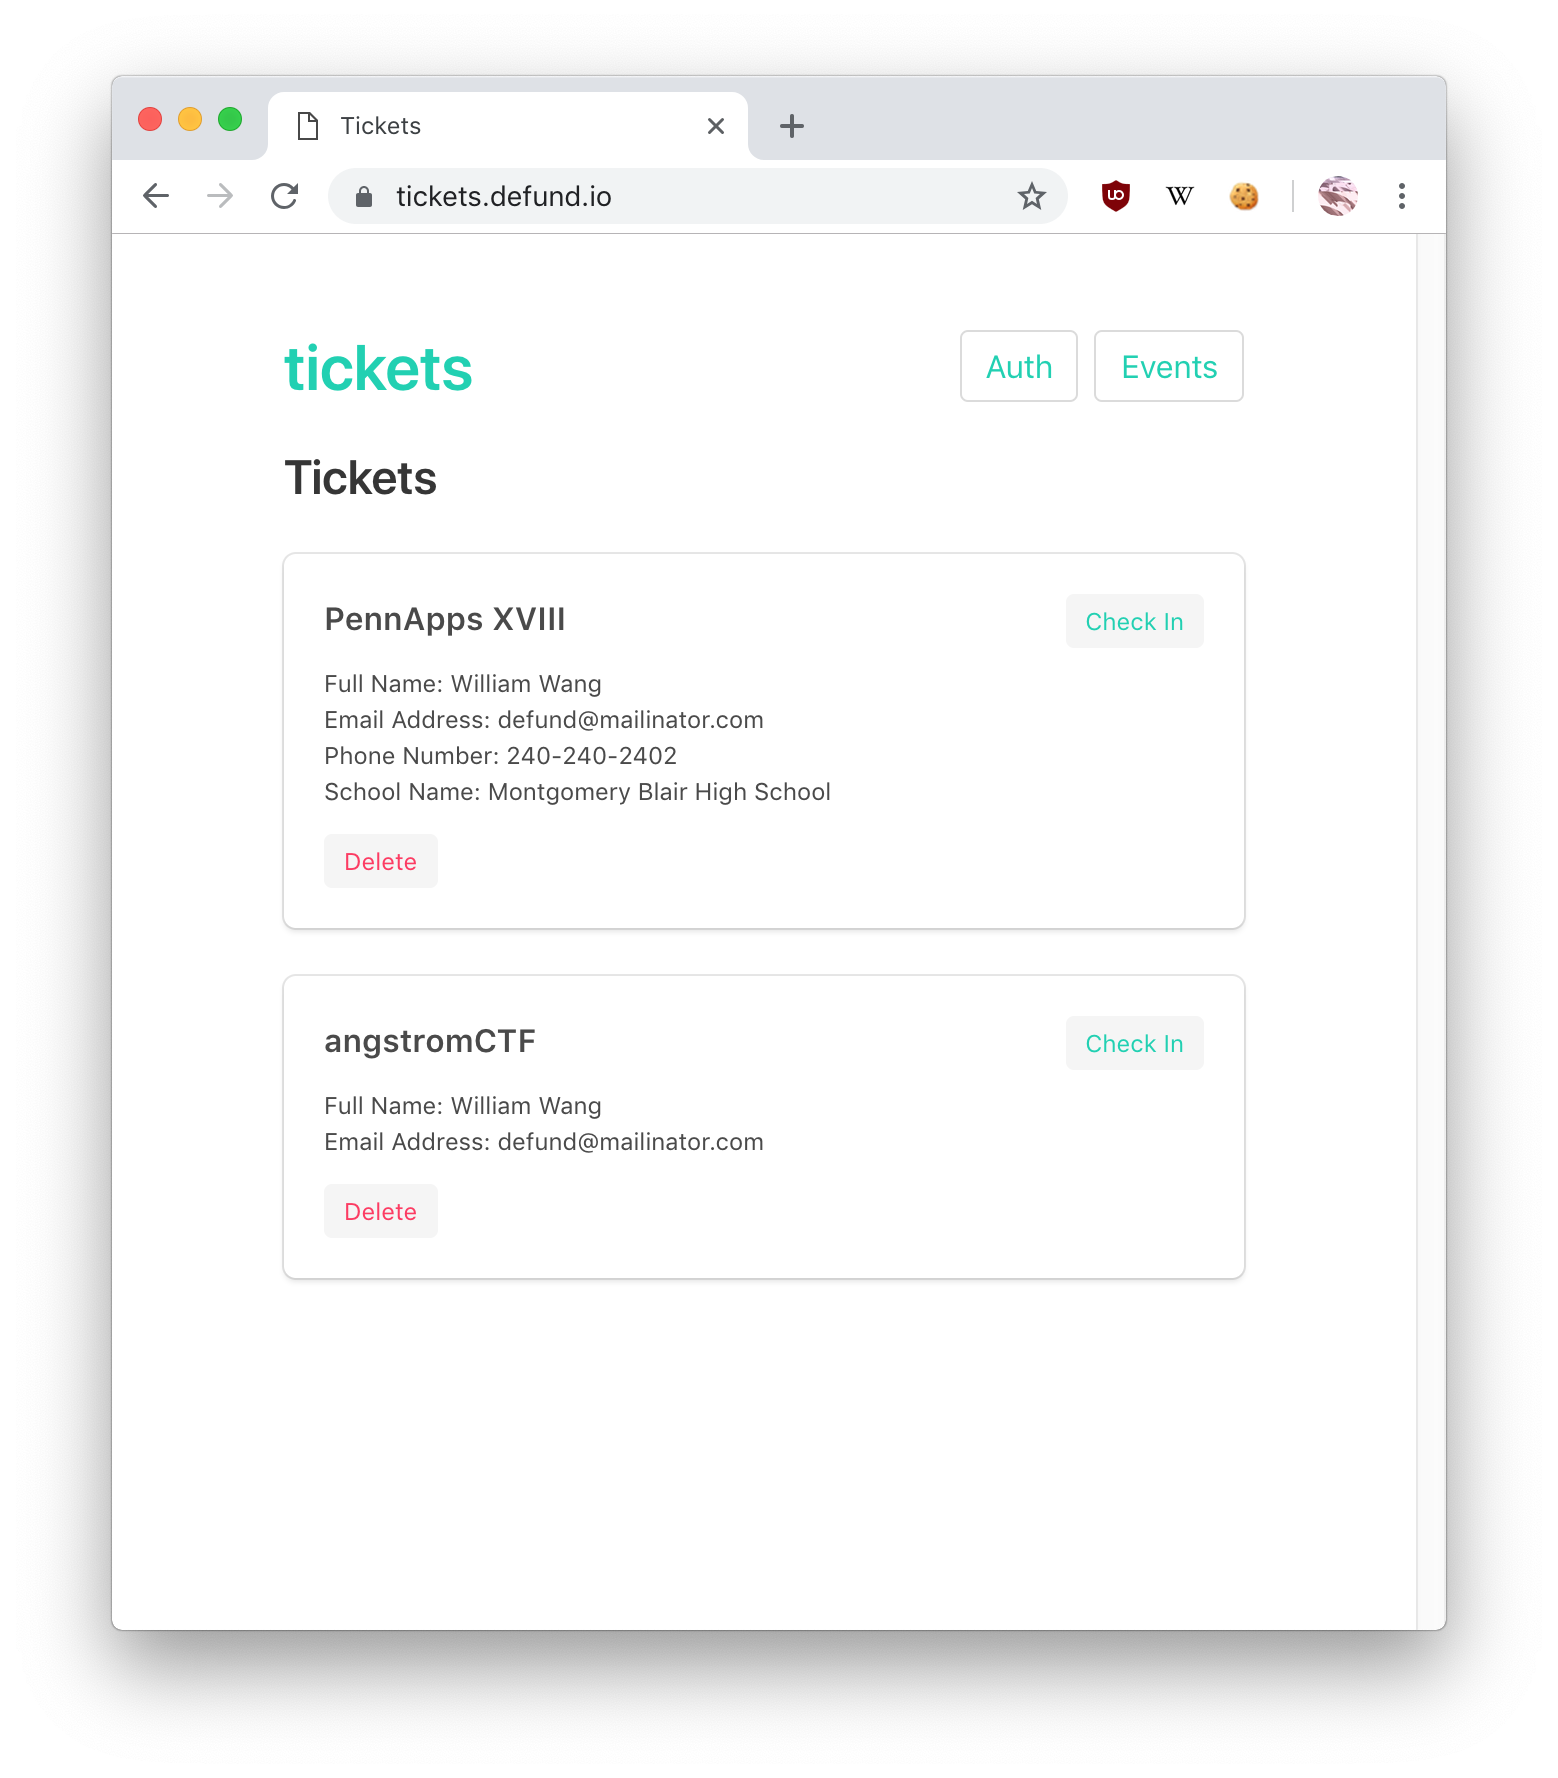Screen dimensions: 1558x1778
Task: Open the cookie extension icon
Action: click(1244, 196)
